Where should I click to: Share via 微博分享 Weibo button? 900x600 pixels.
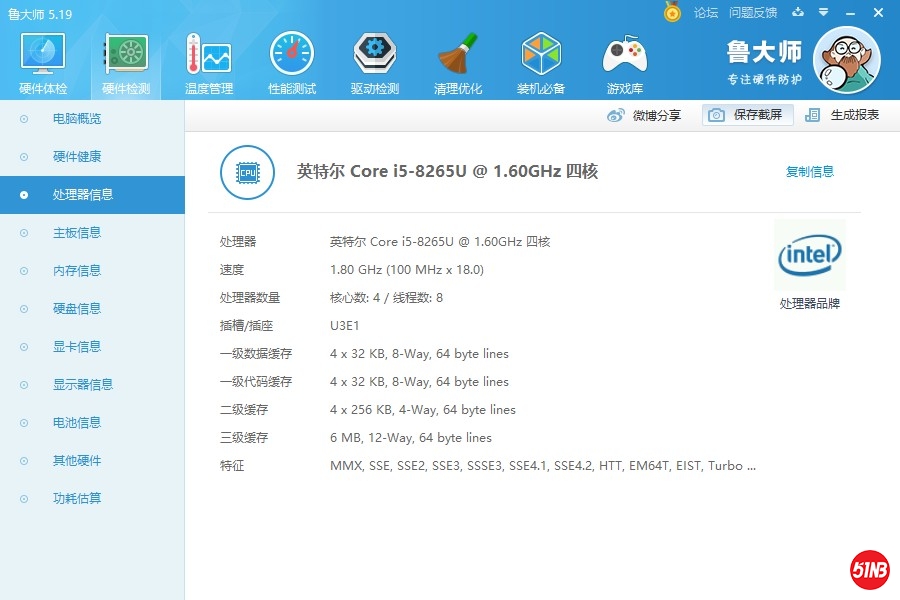tap(645, 115)
